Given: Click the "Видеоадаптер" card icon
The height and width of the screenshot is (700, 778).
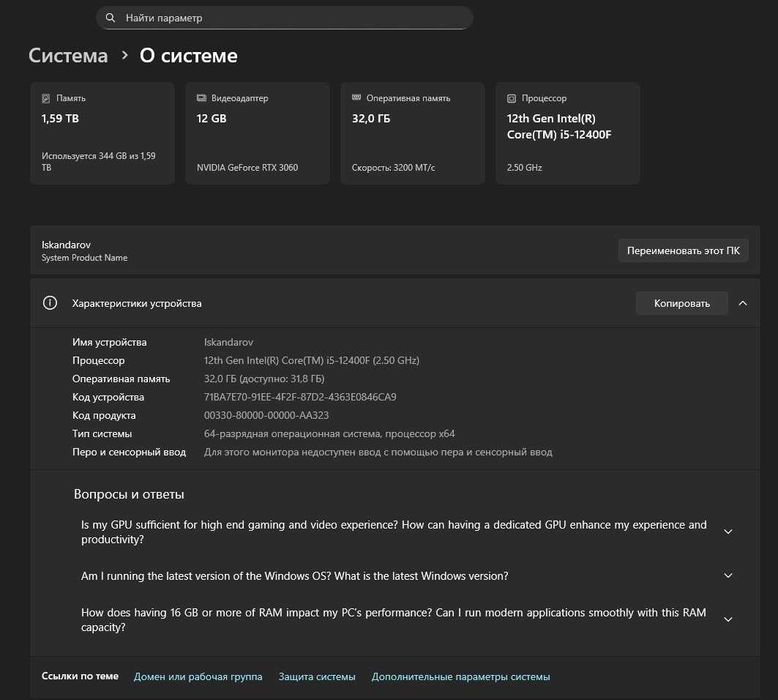Looking at the screenshot, I should (201, 98).
